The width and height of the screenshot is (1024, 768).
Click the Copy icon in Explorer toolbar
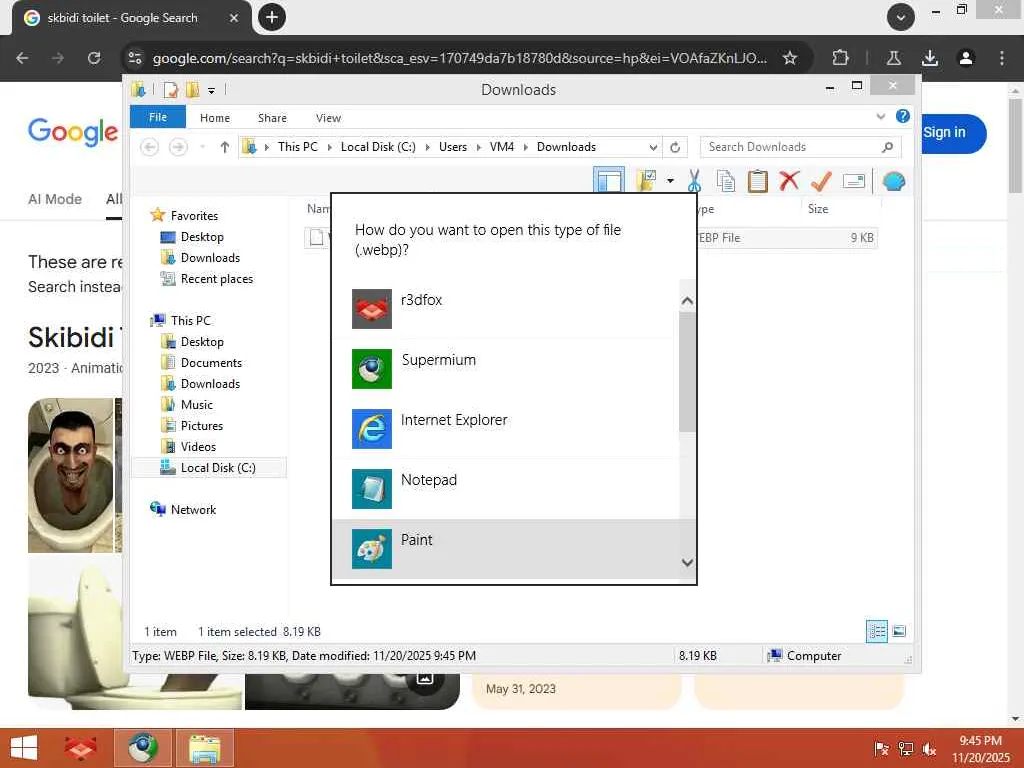point(726,181)
